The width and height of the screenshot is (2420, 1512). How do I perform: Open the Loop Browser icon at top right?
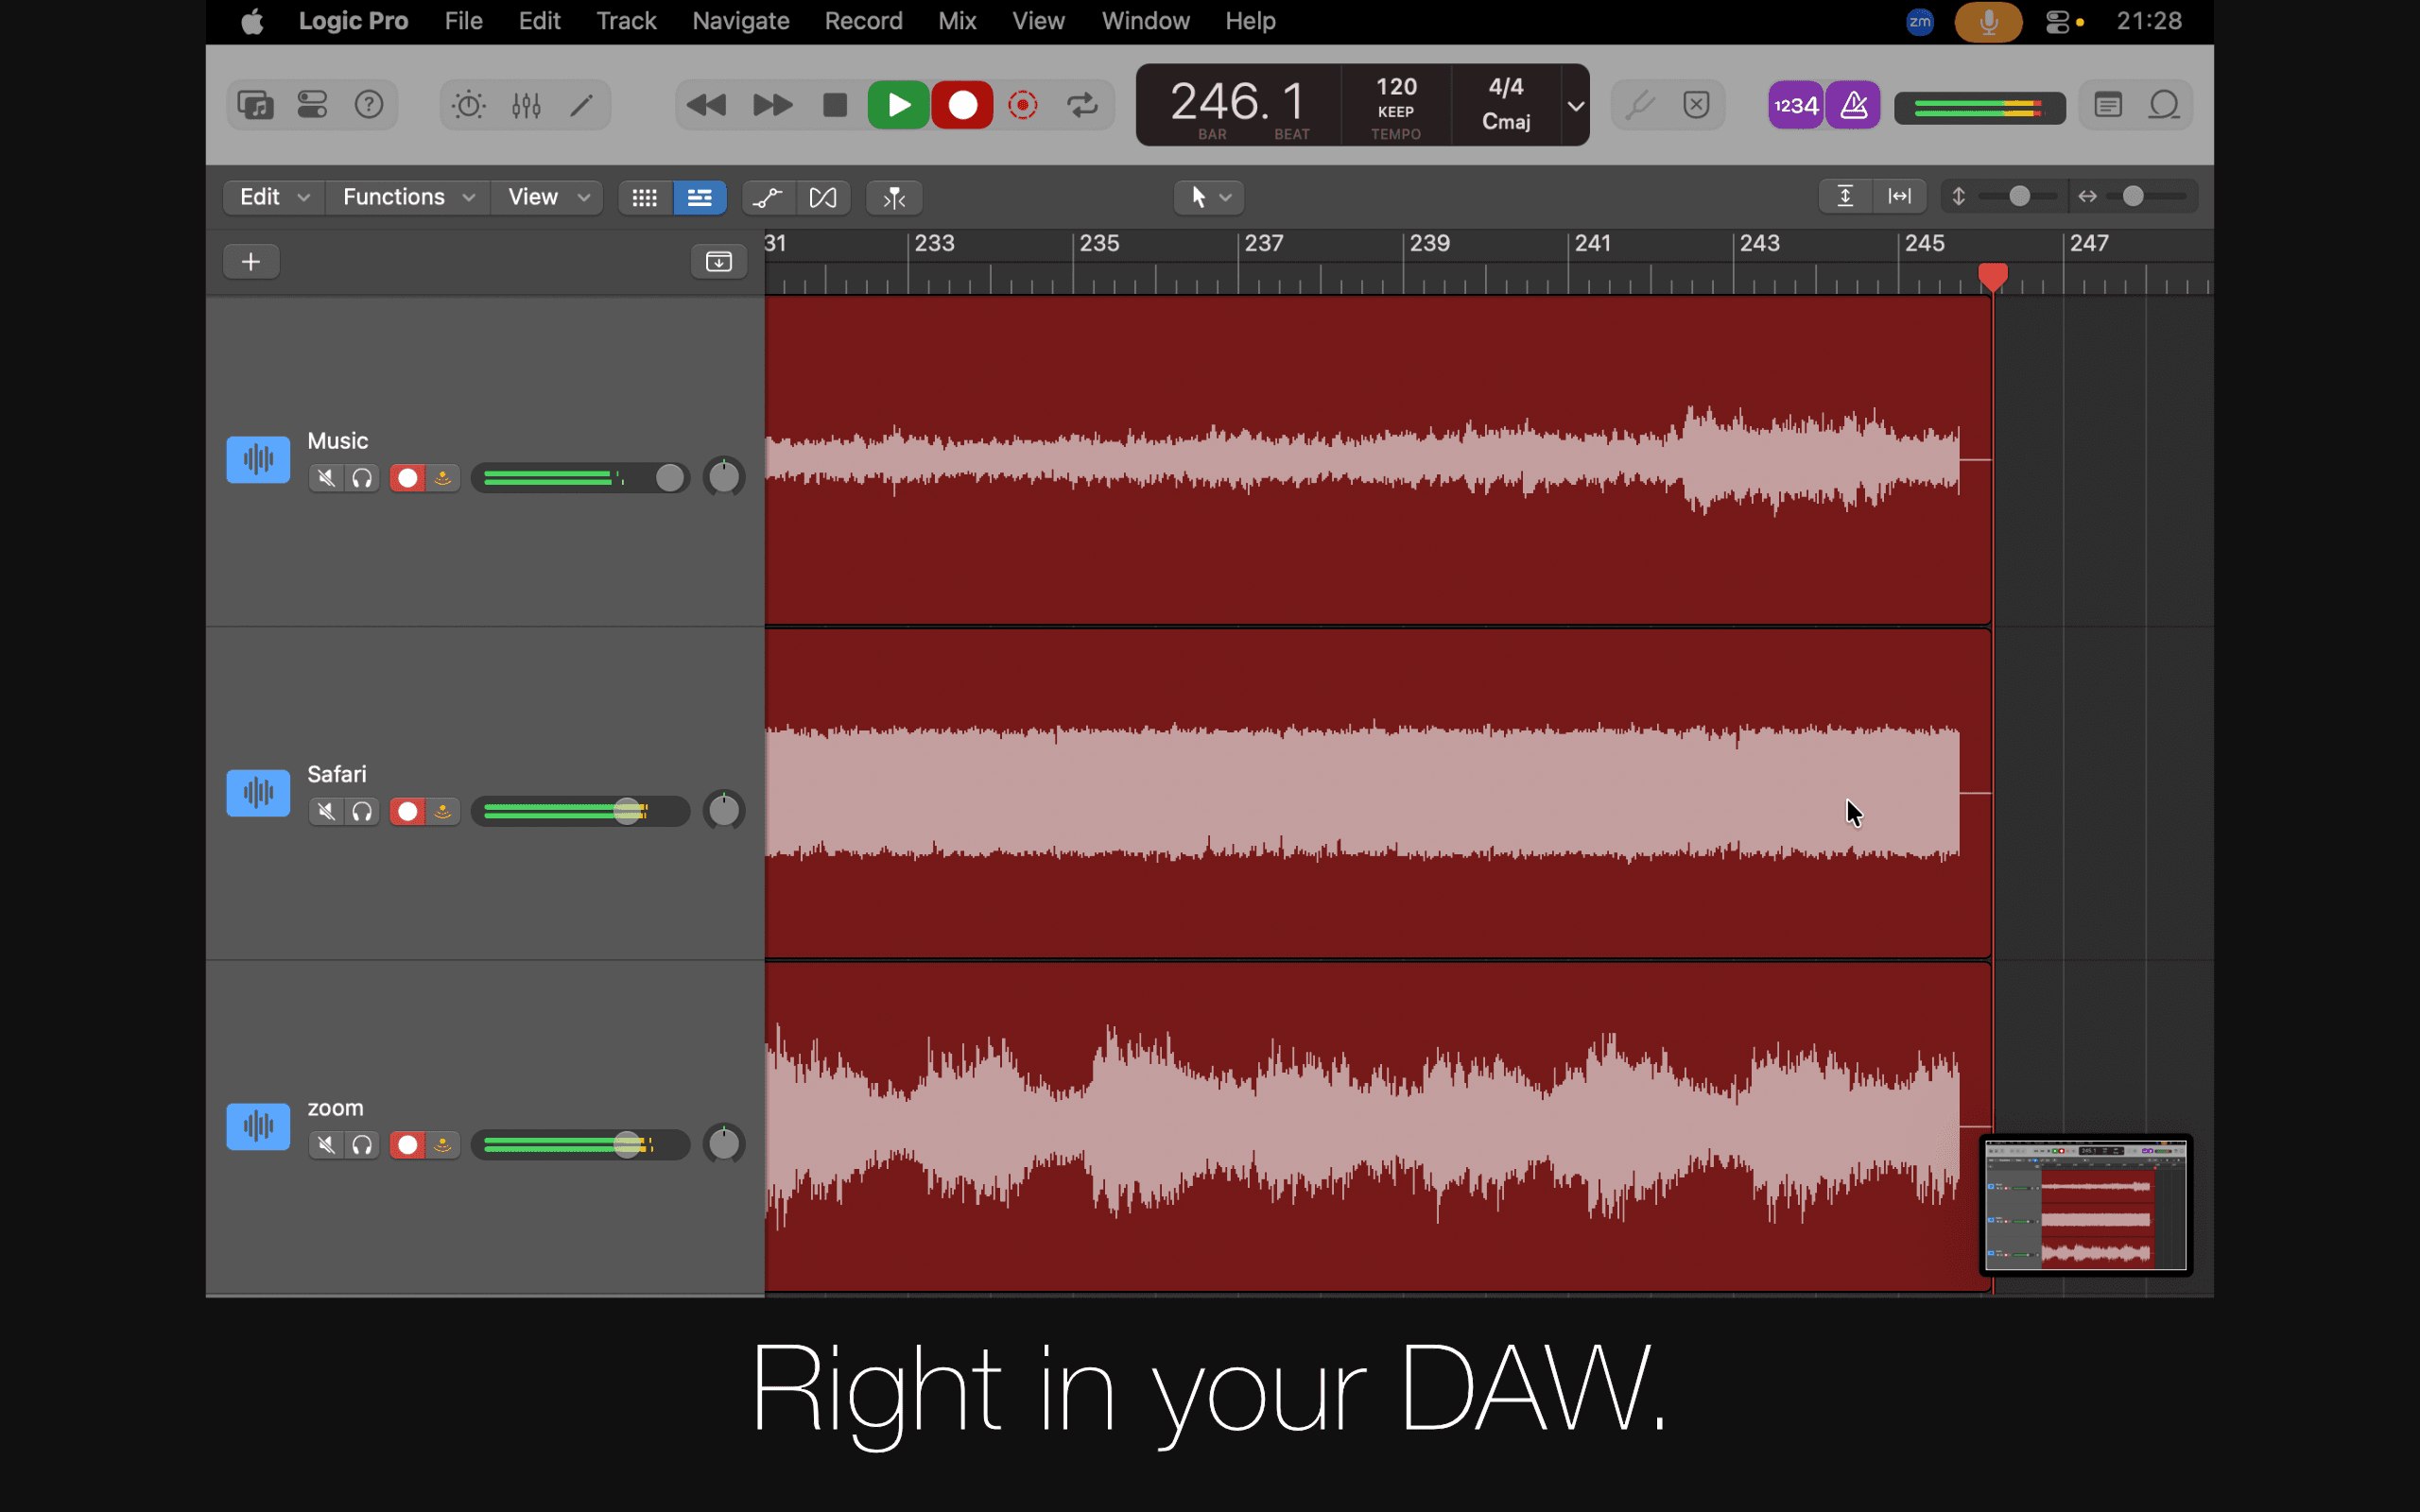(x=2164, y=104)
